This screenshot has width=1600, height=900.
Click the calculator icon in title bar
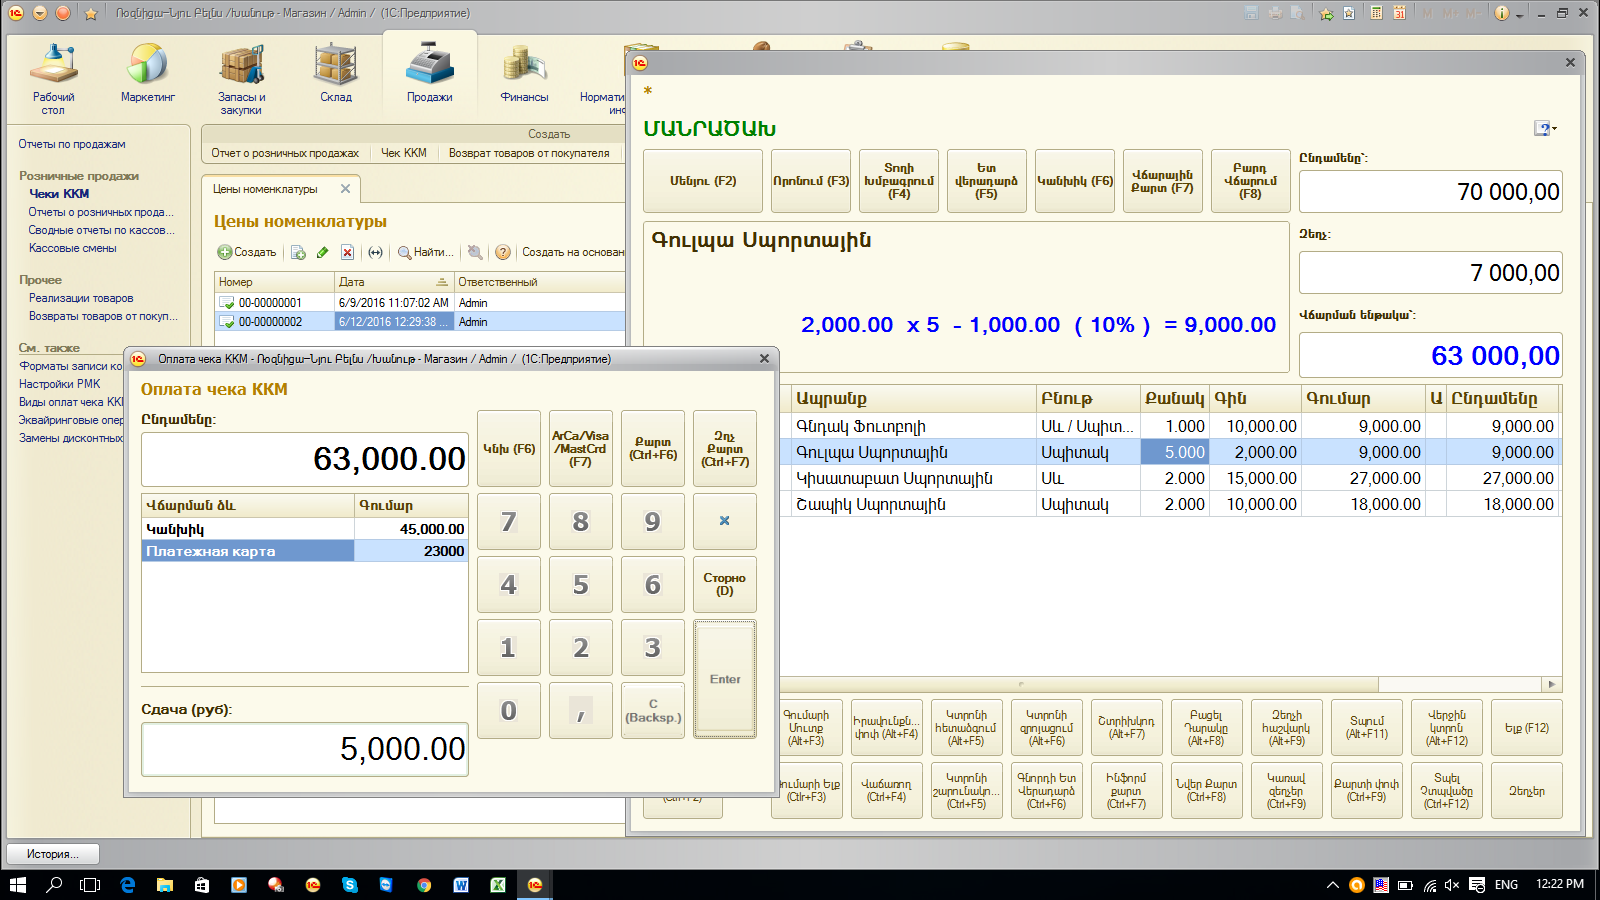(x=1377, y=13)
